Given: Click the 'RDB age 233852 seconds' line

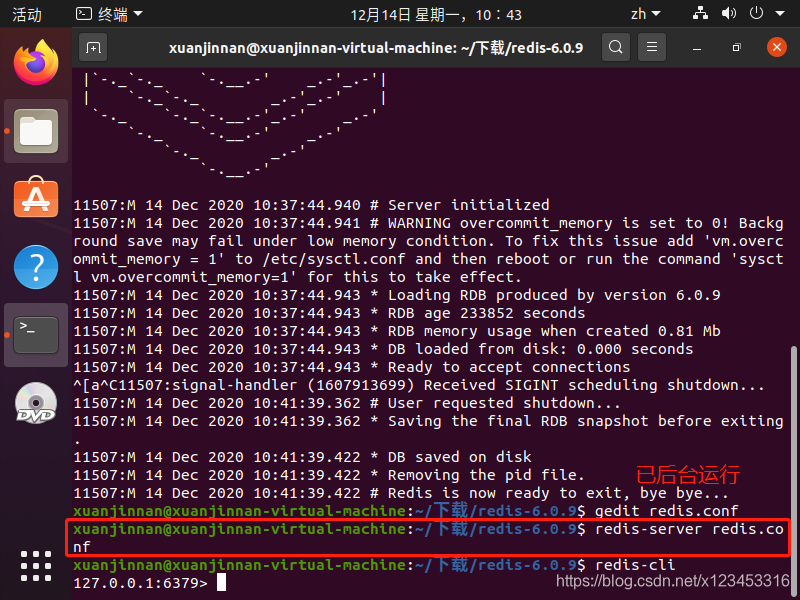Looking at the screenshot, I should 329,313.
